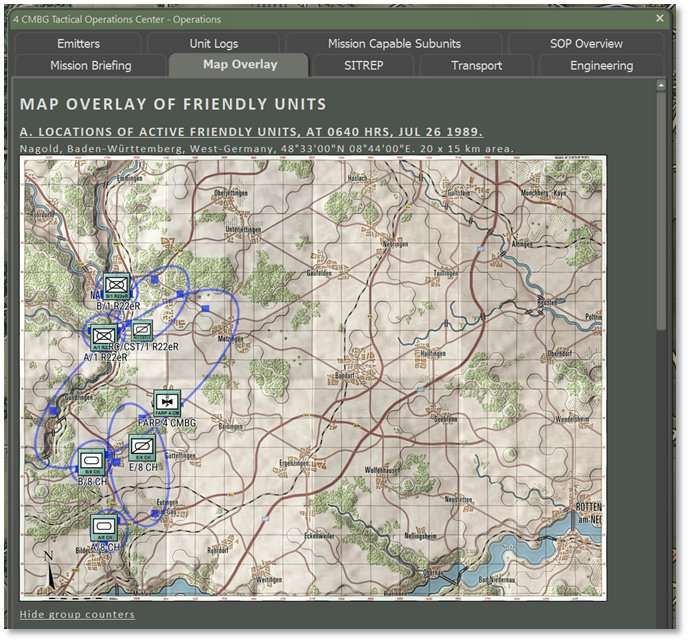Select the A/1 R22eR infantry unit counter
This screenshot has height=641, width=688.
pos(104,337)
